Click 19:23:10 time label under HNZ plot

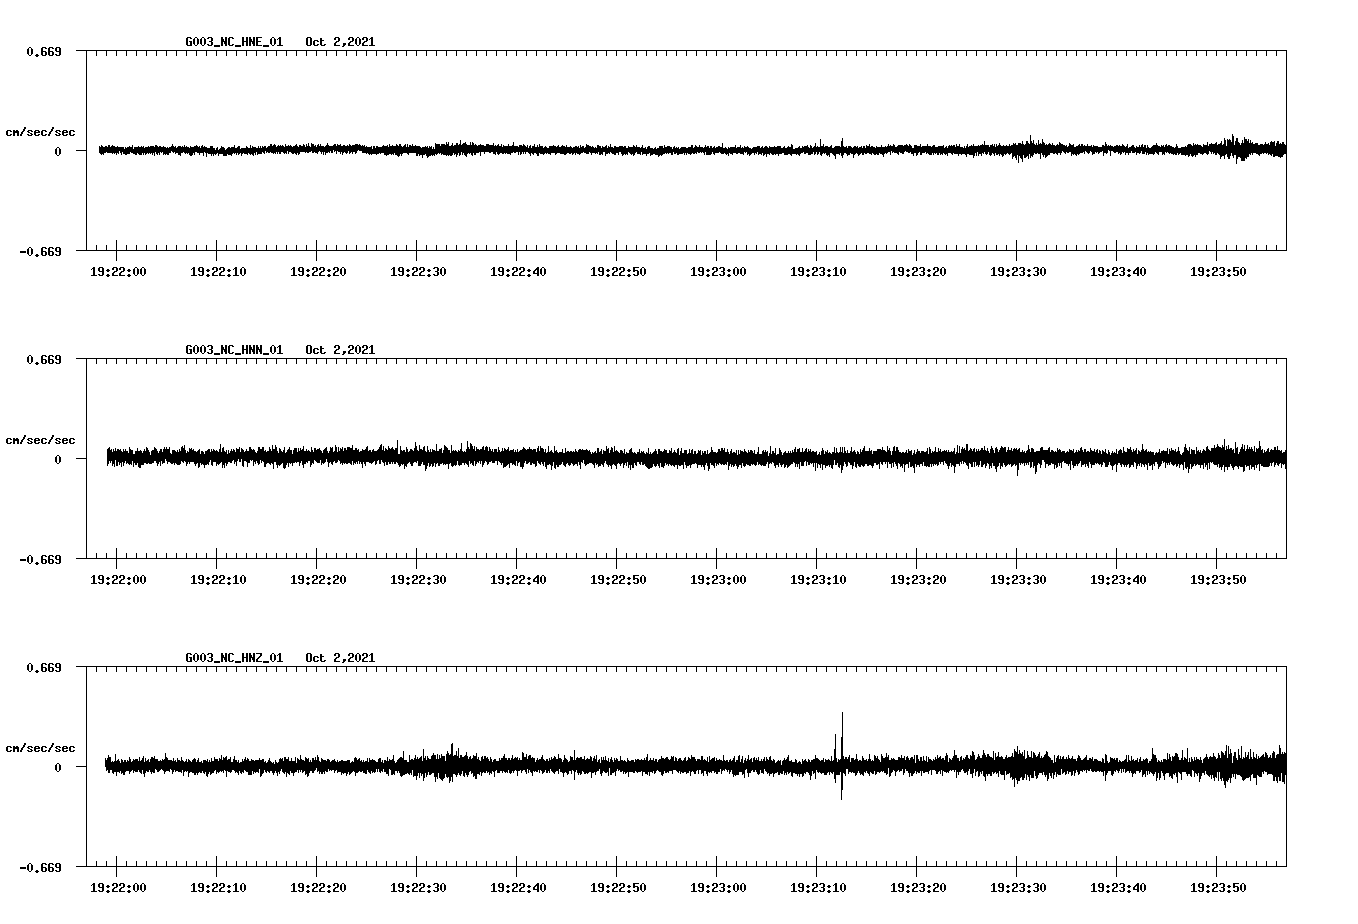click(818, 887)
